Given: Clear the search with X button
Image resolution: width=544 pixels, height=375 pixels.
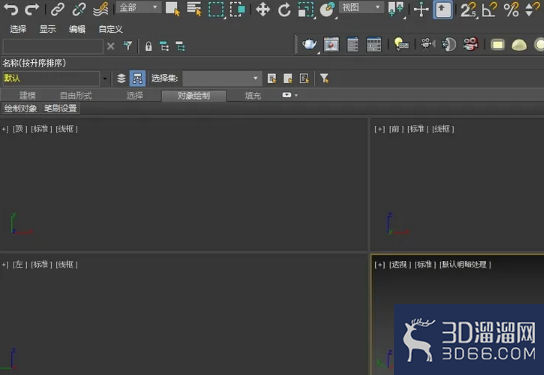Looking at the screenshot, I should 111,46.
